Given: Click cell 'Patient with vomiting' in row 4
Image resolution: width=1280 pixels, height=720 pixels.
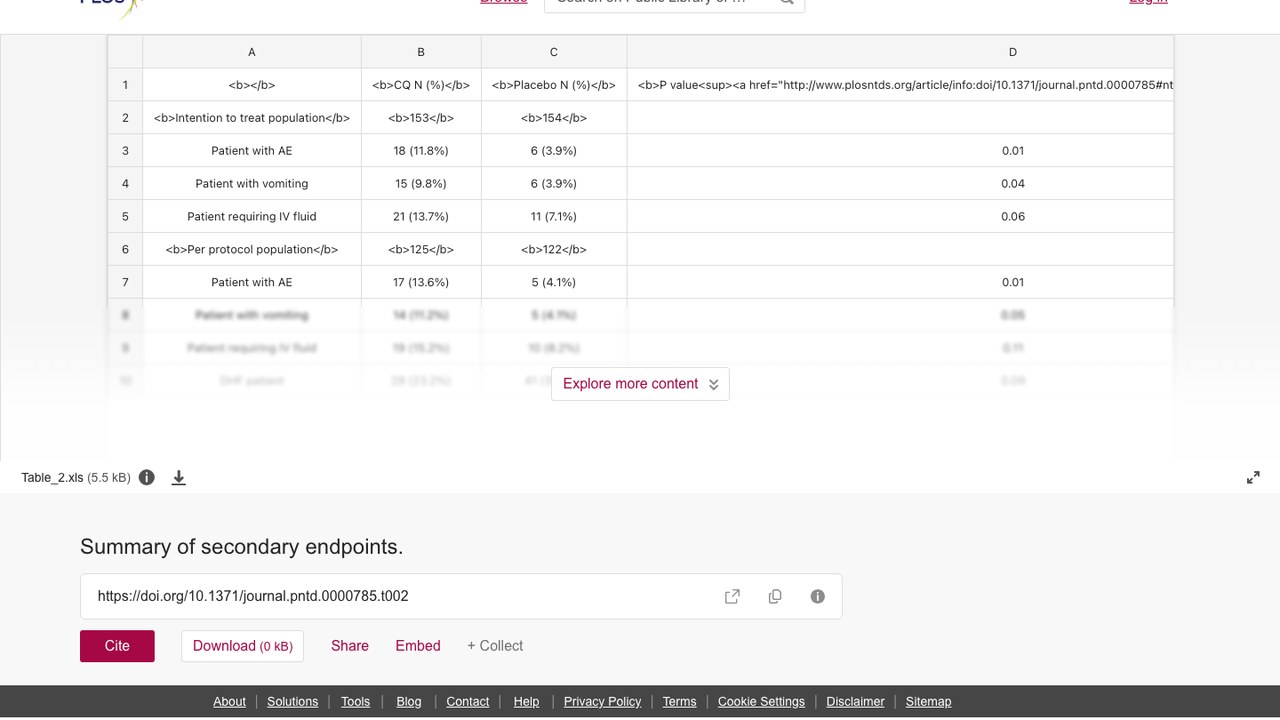Looking at the screenshot, I should (252, 184).
